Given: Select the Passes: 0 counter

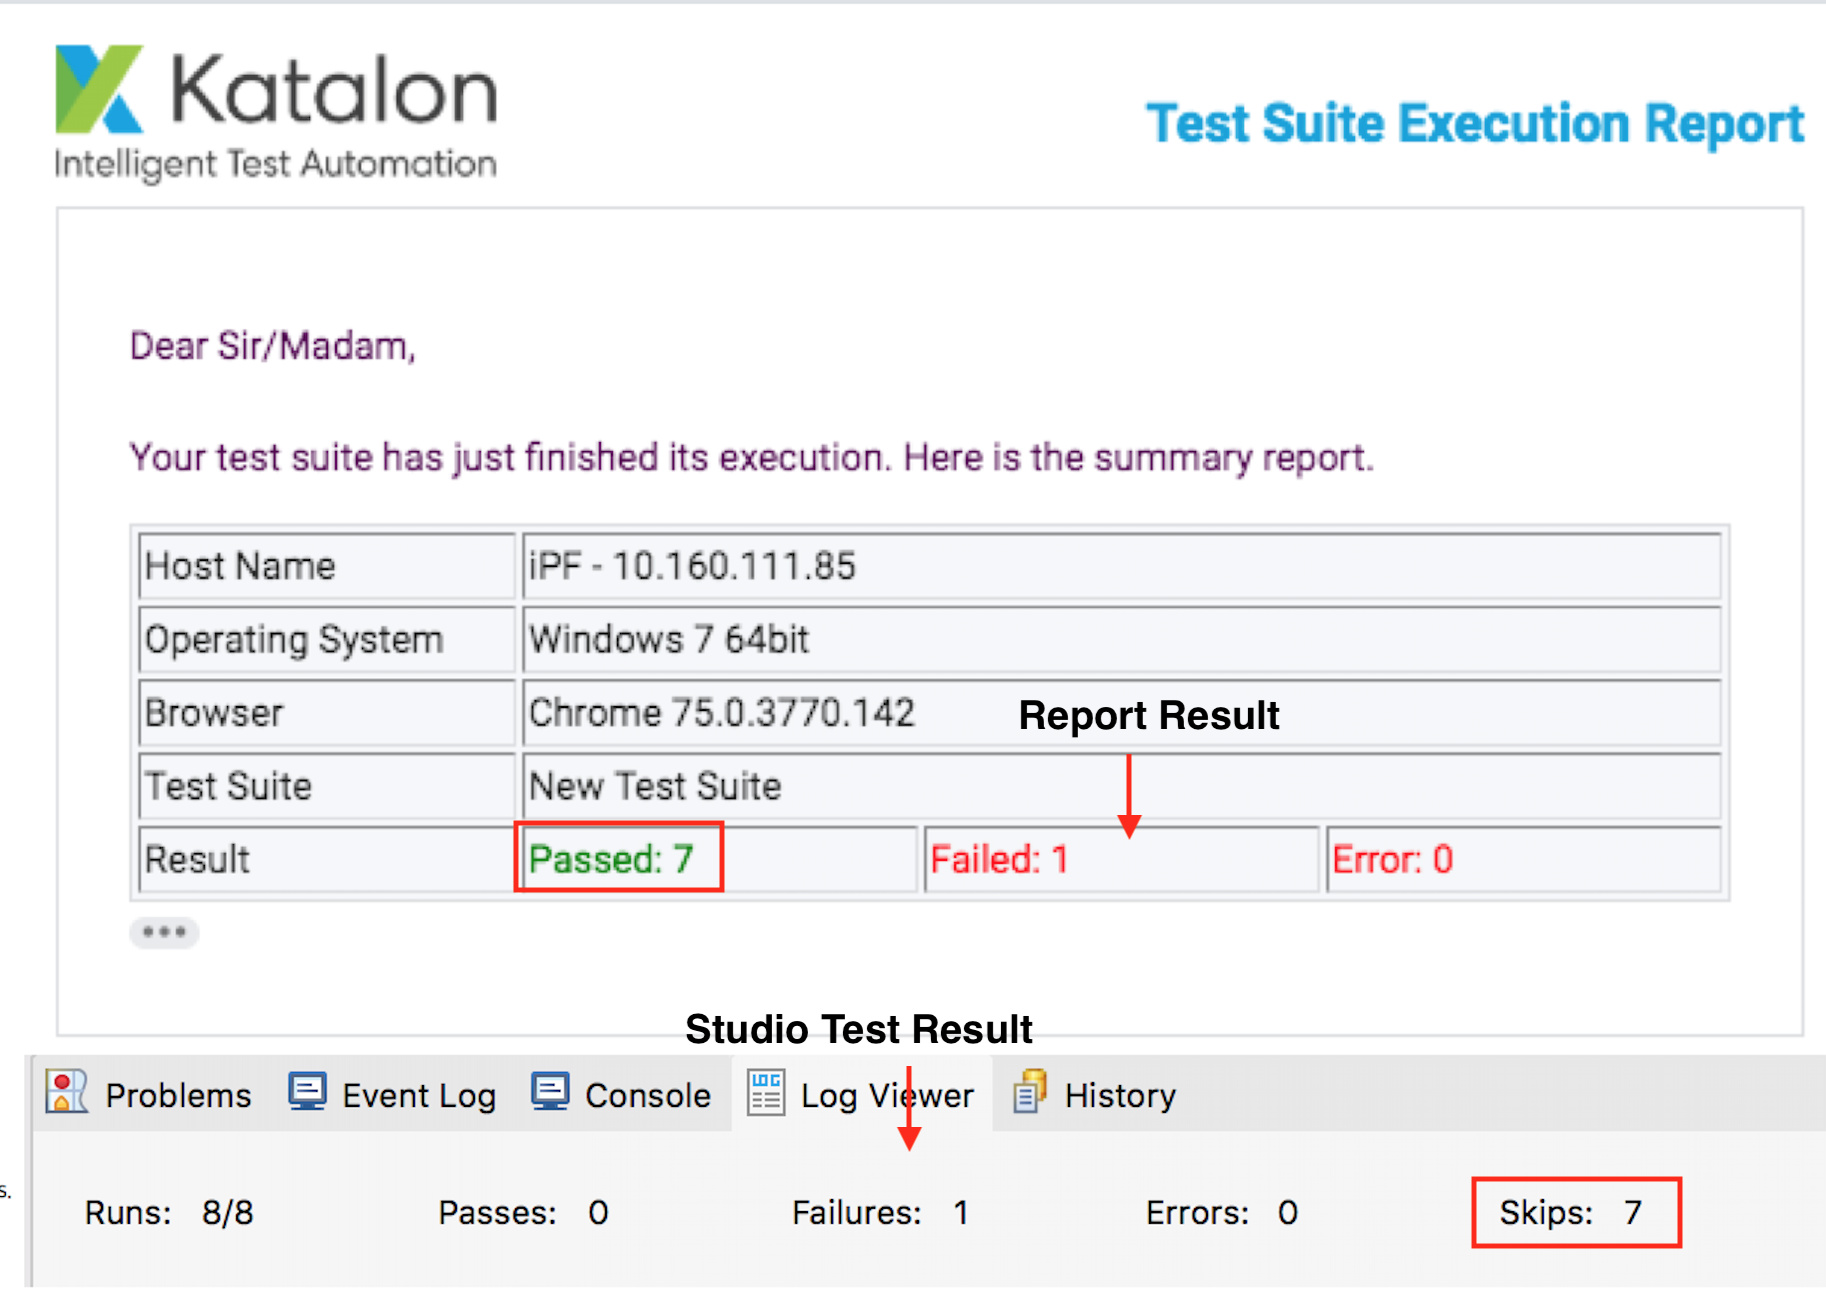Looking at the screenshot, I should (523, 1212).
